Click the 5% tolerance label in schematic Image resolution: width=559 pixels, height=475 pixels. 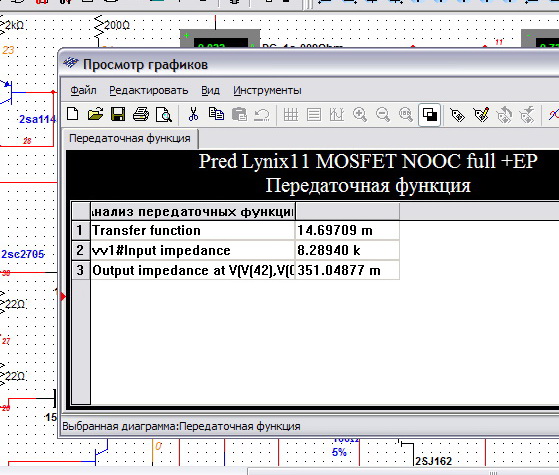click(339, 452)
